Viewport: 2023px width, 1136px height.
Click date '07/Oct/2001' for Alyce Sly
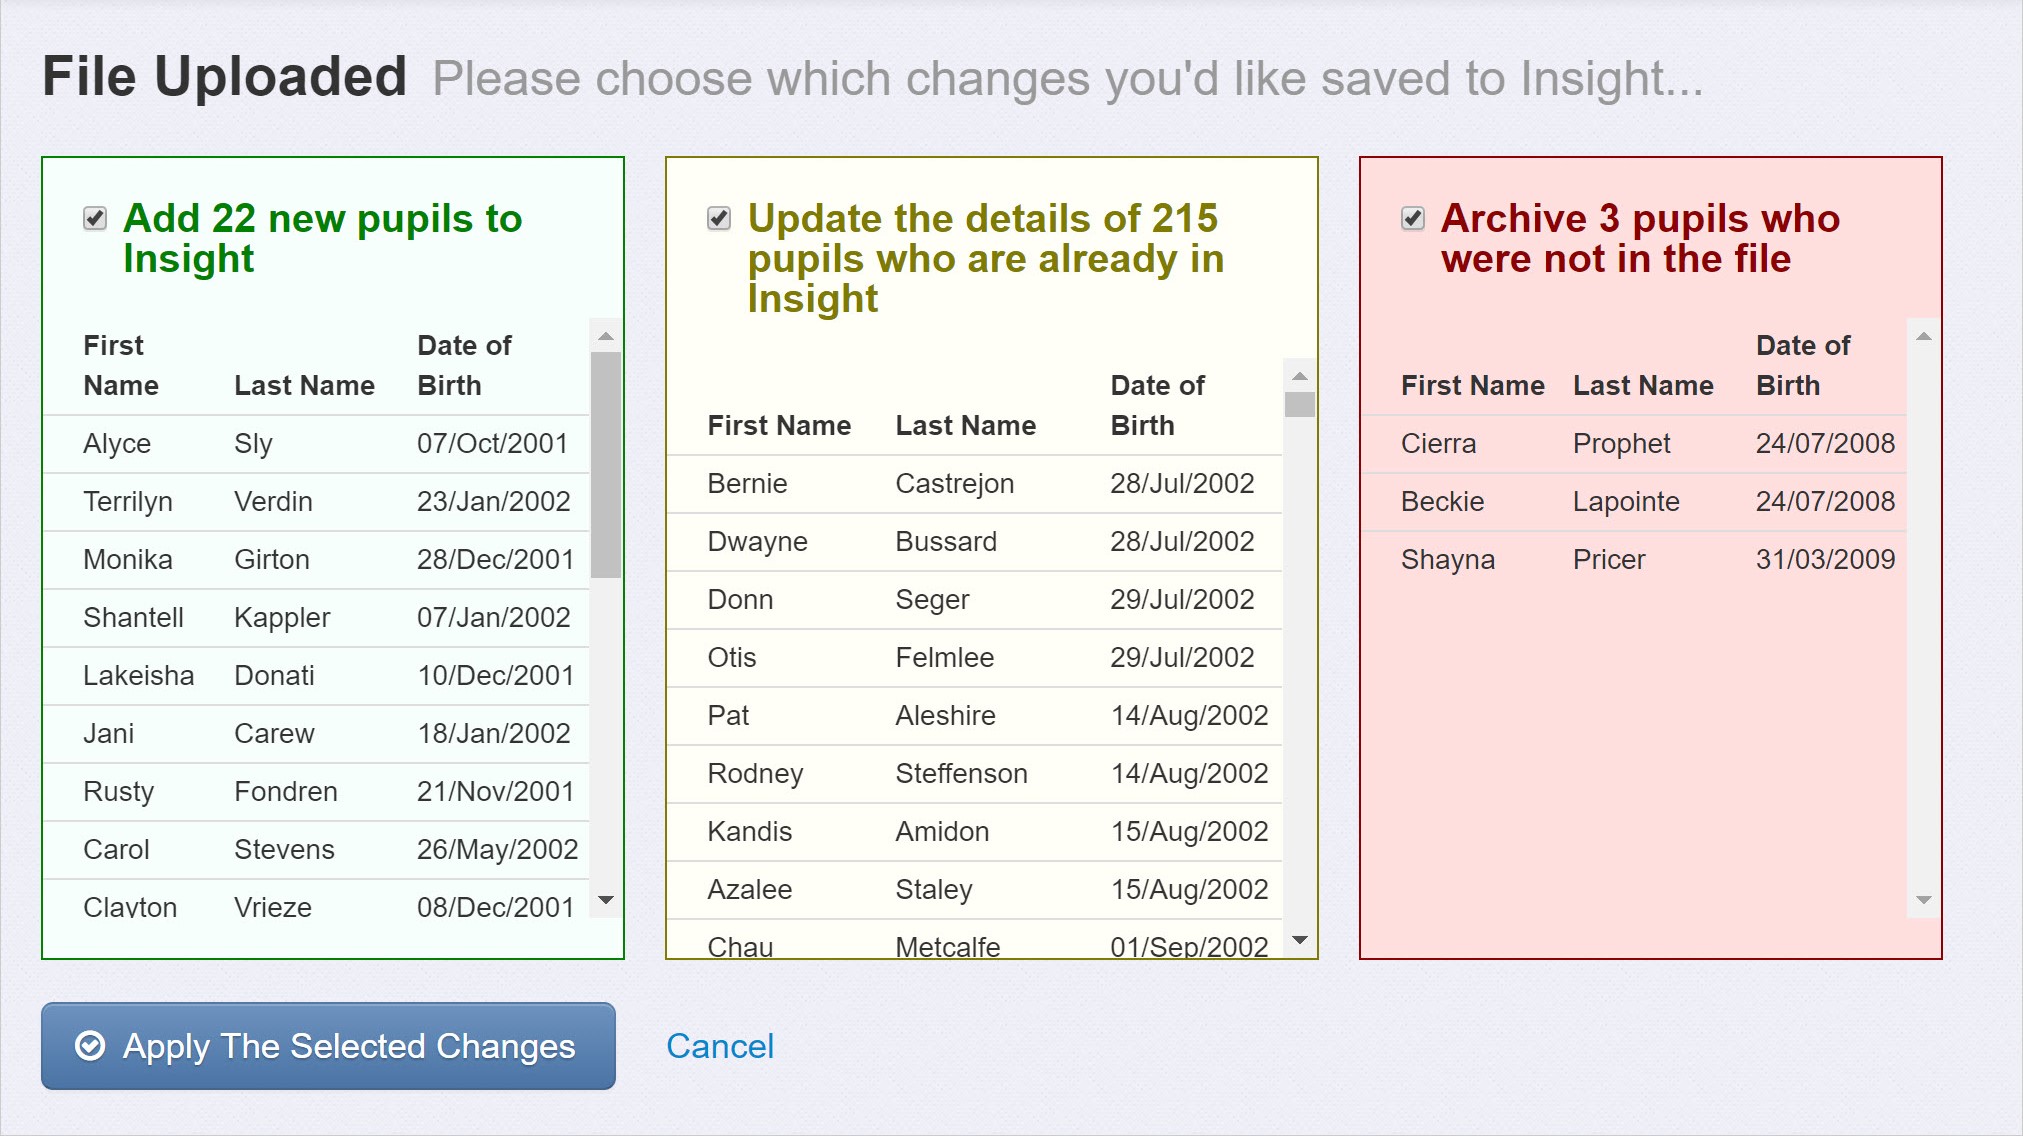pos(493,443)
